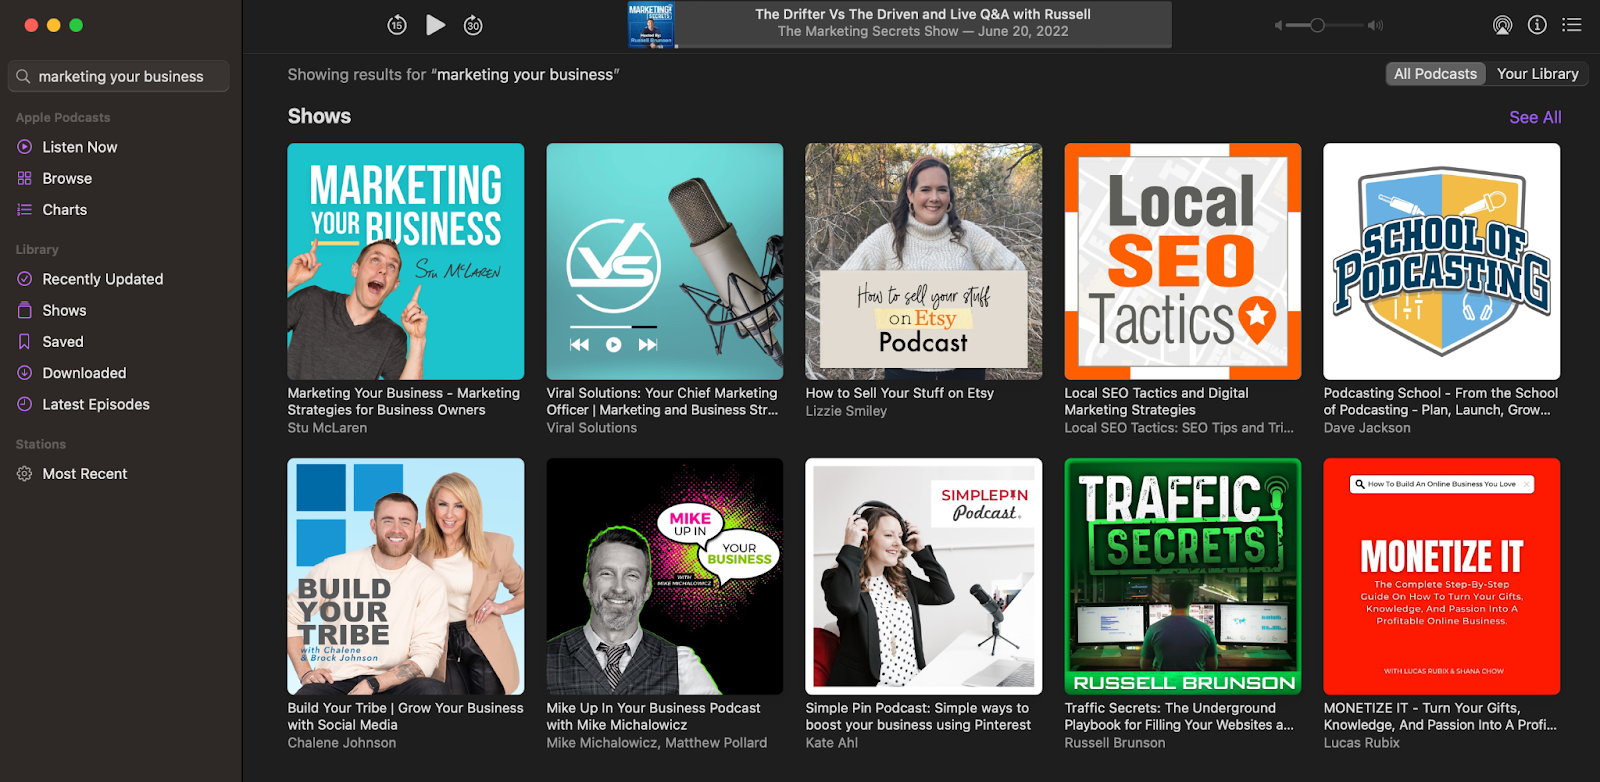Open How to Sell Your Stuff on Etsy artwork
The width and height of the screenshot is (1600, 782).
coord(924,261)
